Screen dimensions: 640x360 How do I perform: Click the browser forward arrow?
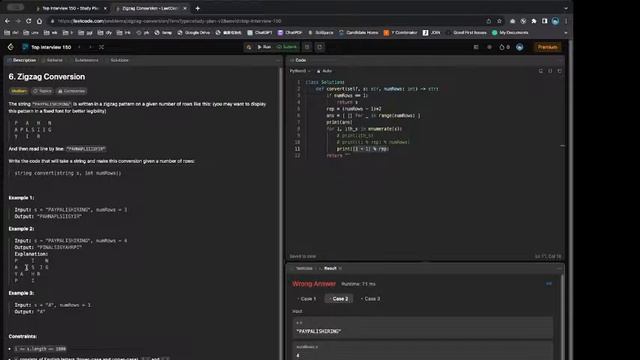point(18,21)
